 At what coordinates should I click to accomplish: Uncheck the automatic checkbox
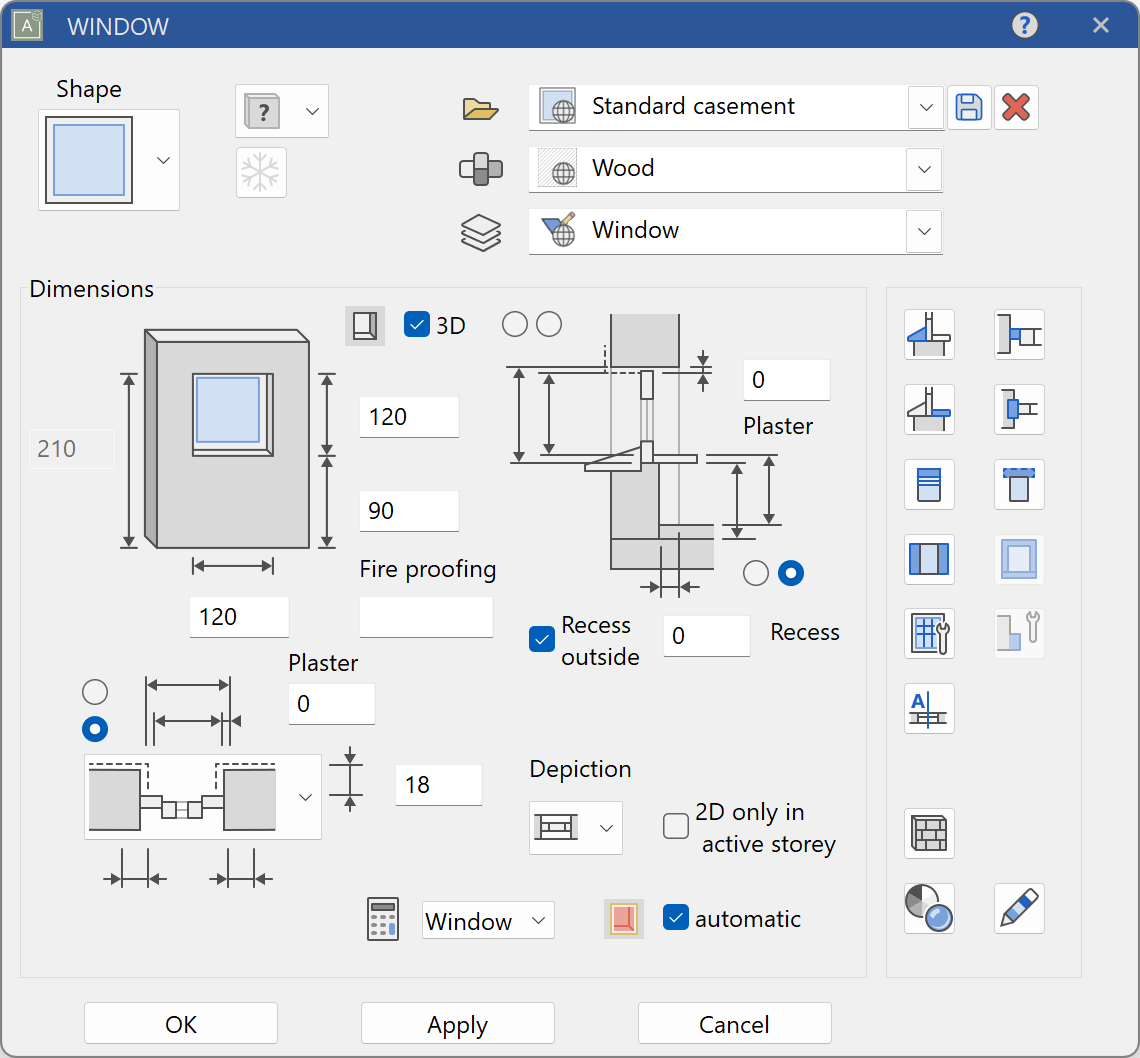point(675,918)
